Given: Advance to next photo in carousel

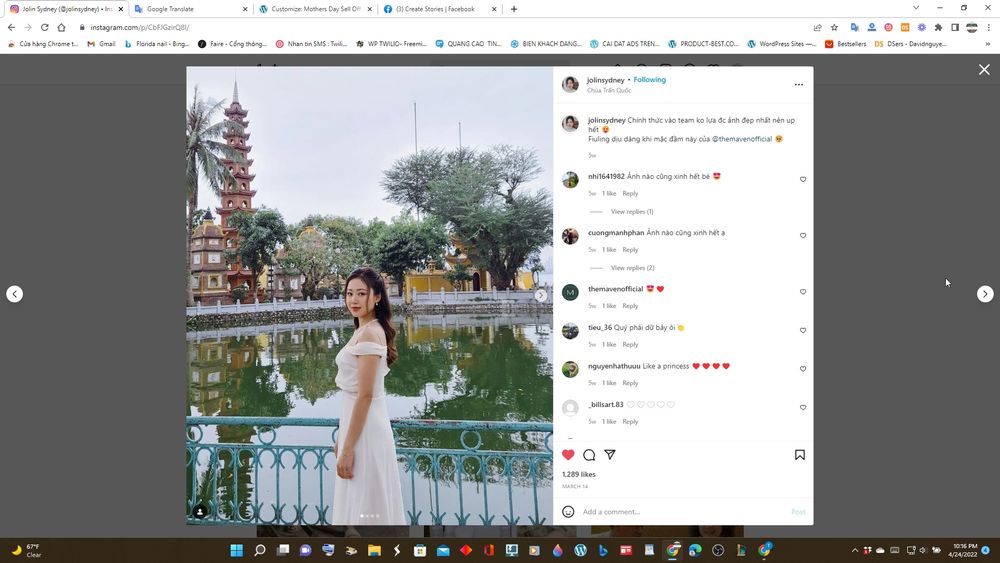Looking at the screenshot, I should coord(541,295).
